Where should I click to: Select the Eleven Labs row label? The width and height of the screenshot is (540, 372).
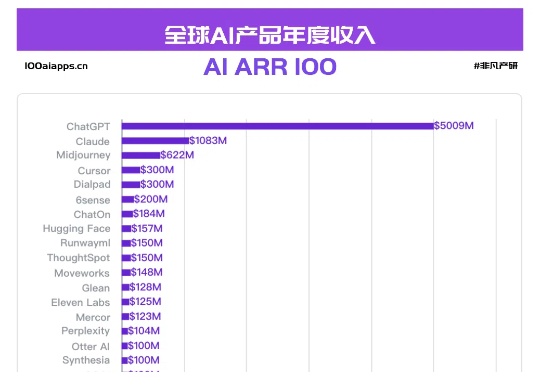pos(81,302)
